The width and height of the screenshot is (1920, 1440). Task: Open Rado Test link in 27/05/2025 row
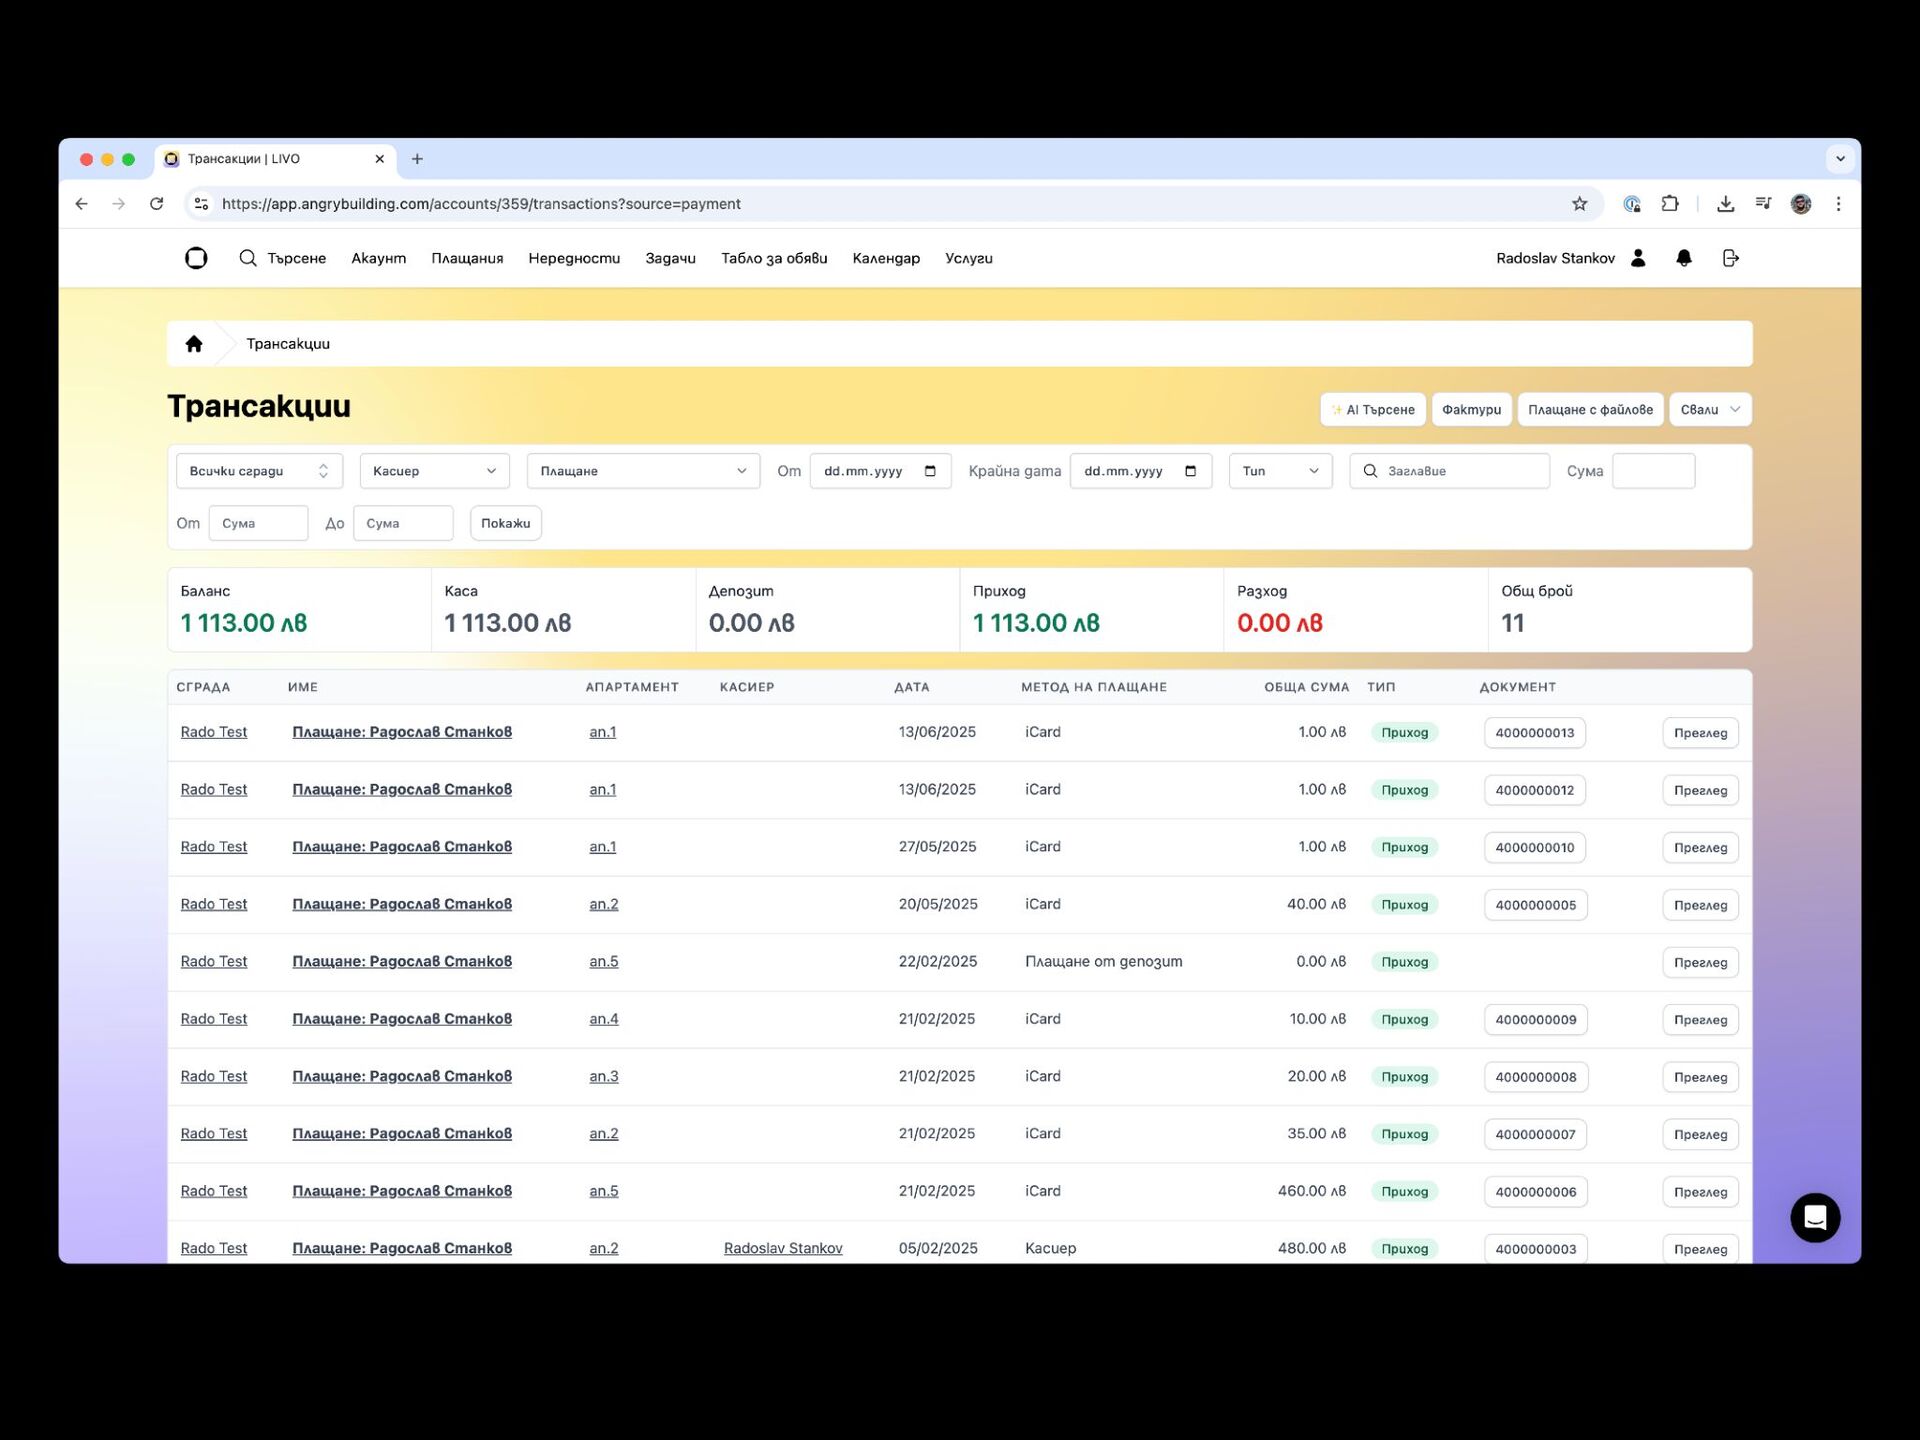pos(214,847)
